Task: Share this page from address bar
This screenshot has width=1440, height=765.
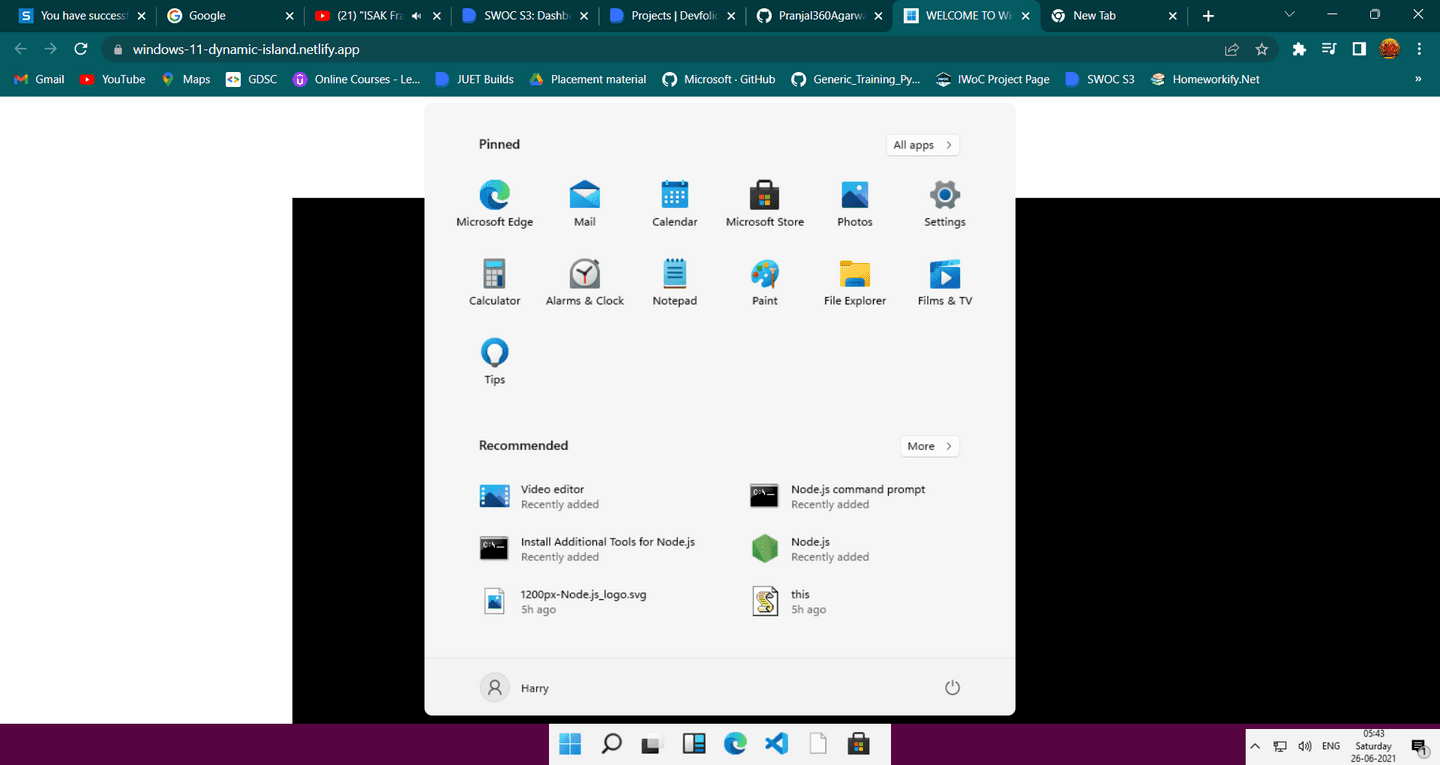Action: tap(1232, 49)
